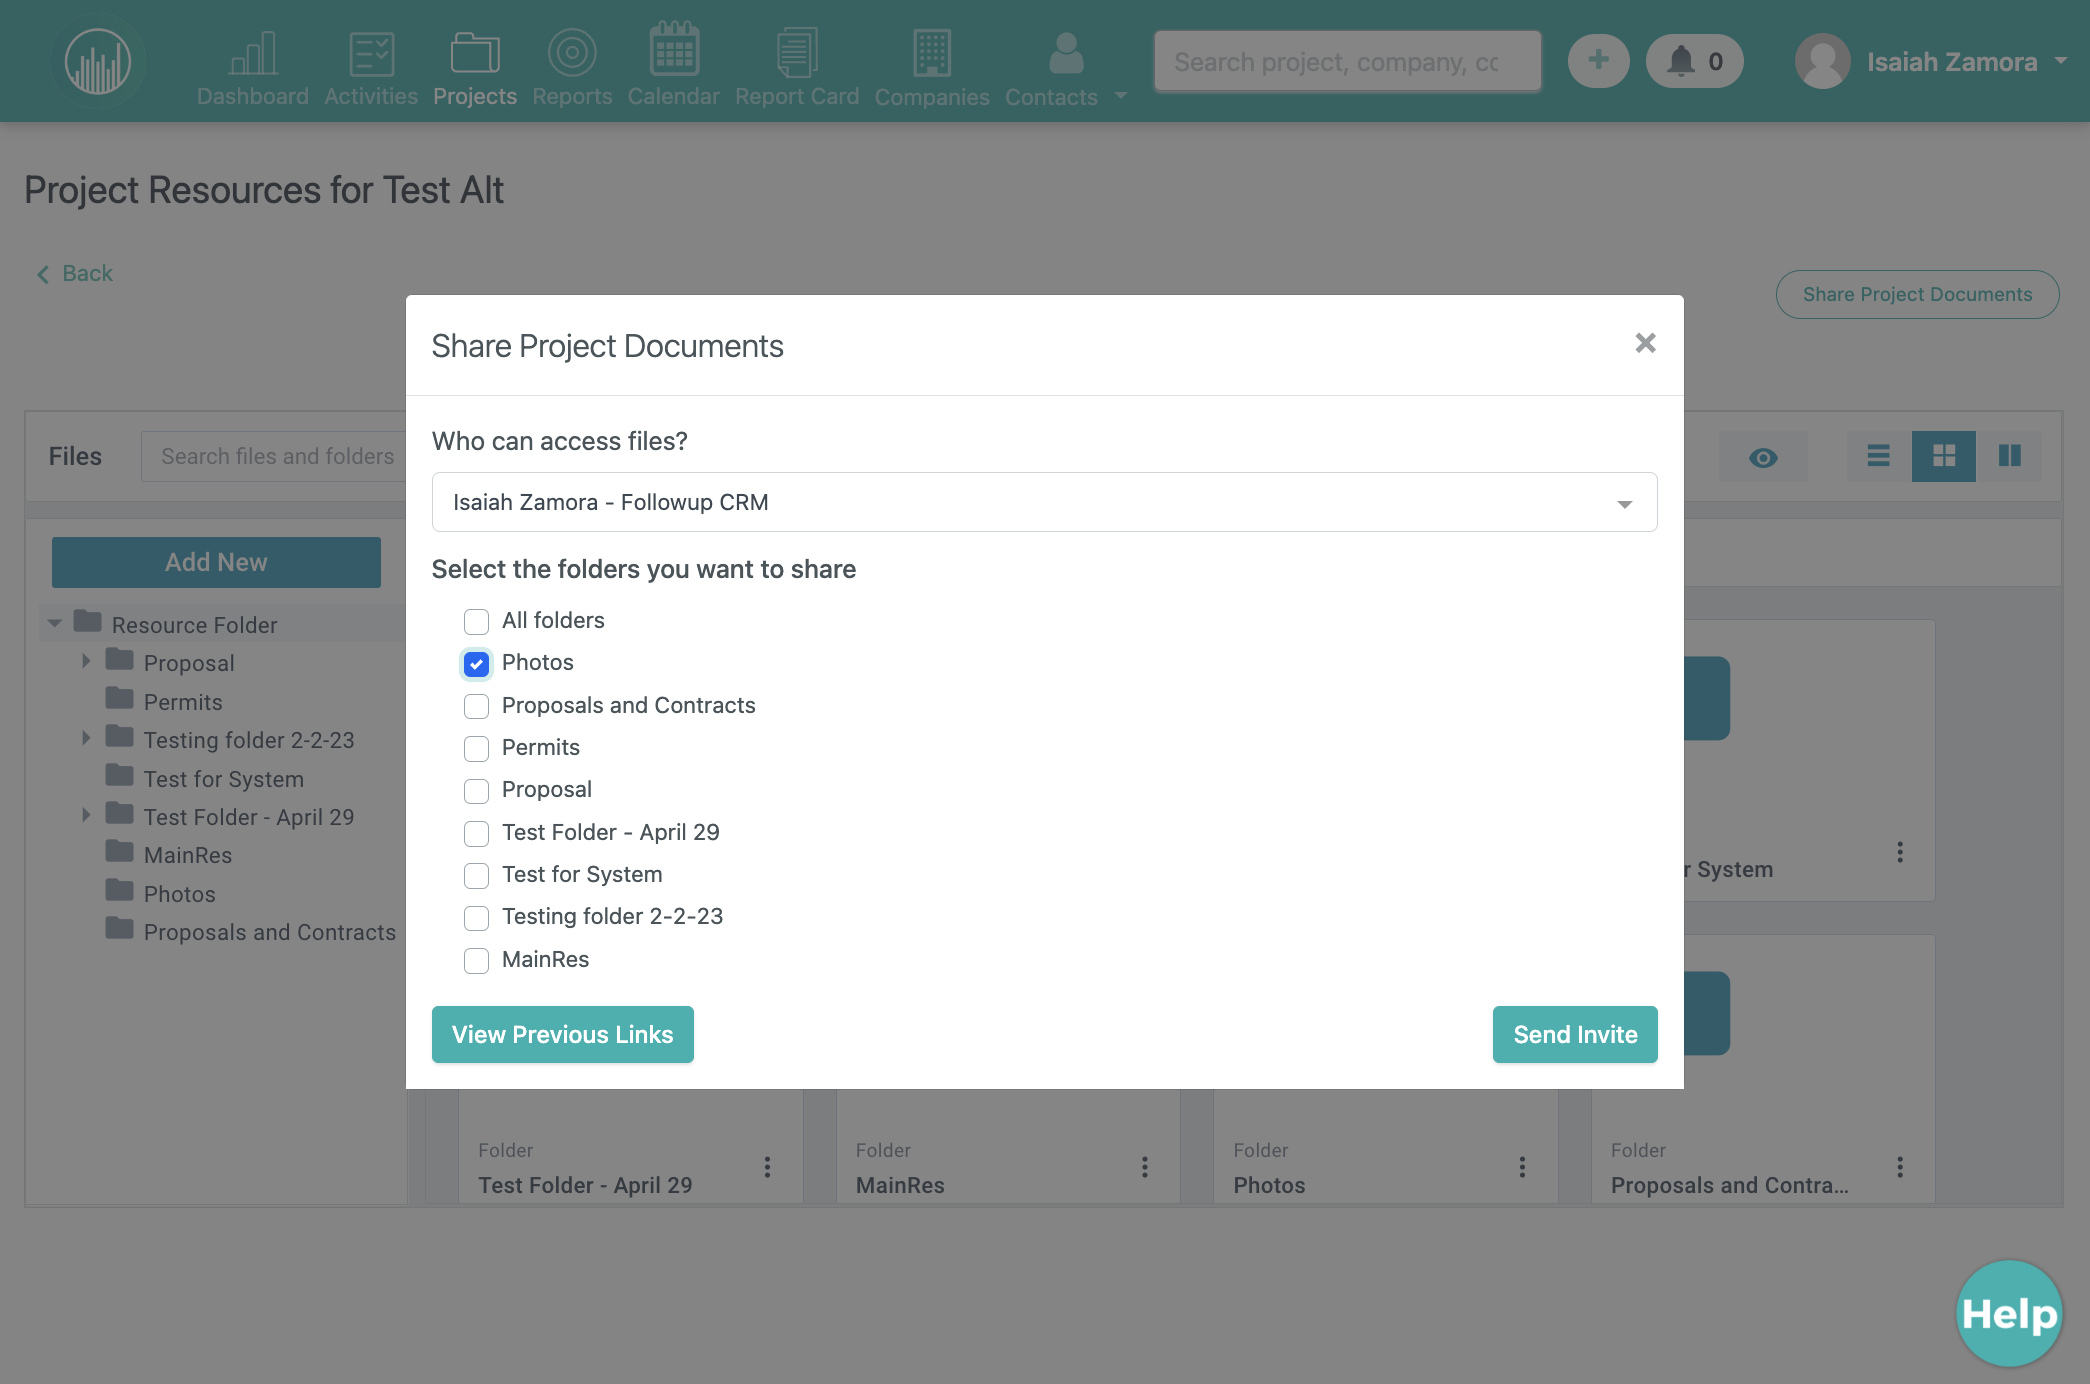
Task: Click the Add New button
Action: [216, 562]
